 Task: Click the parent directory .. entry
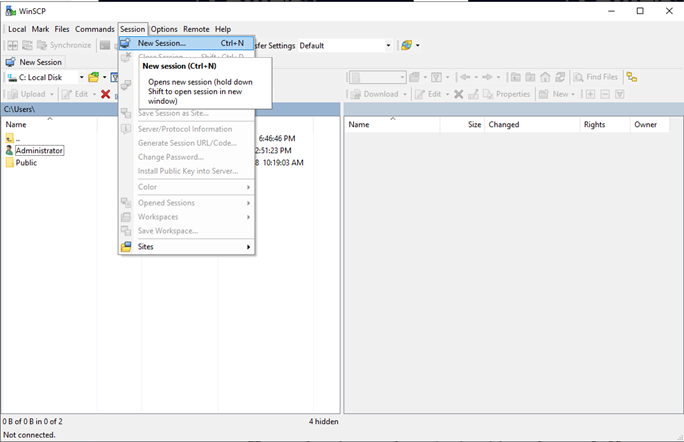[13, 139]
